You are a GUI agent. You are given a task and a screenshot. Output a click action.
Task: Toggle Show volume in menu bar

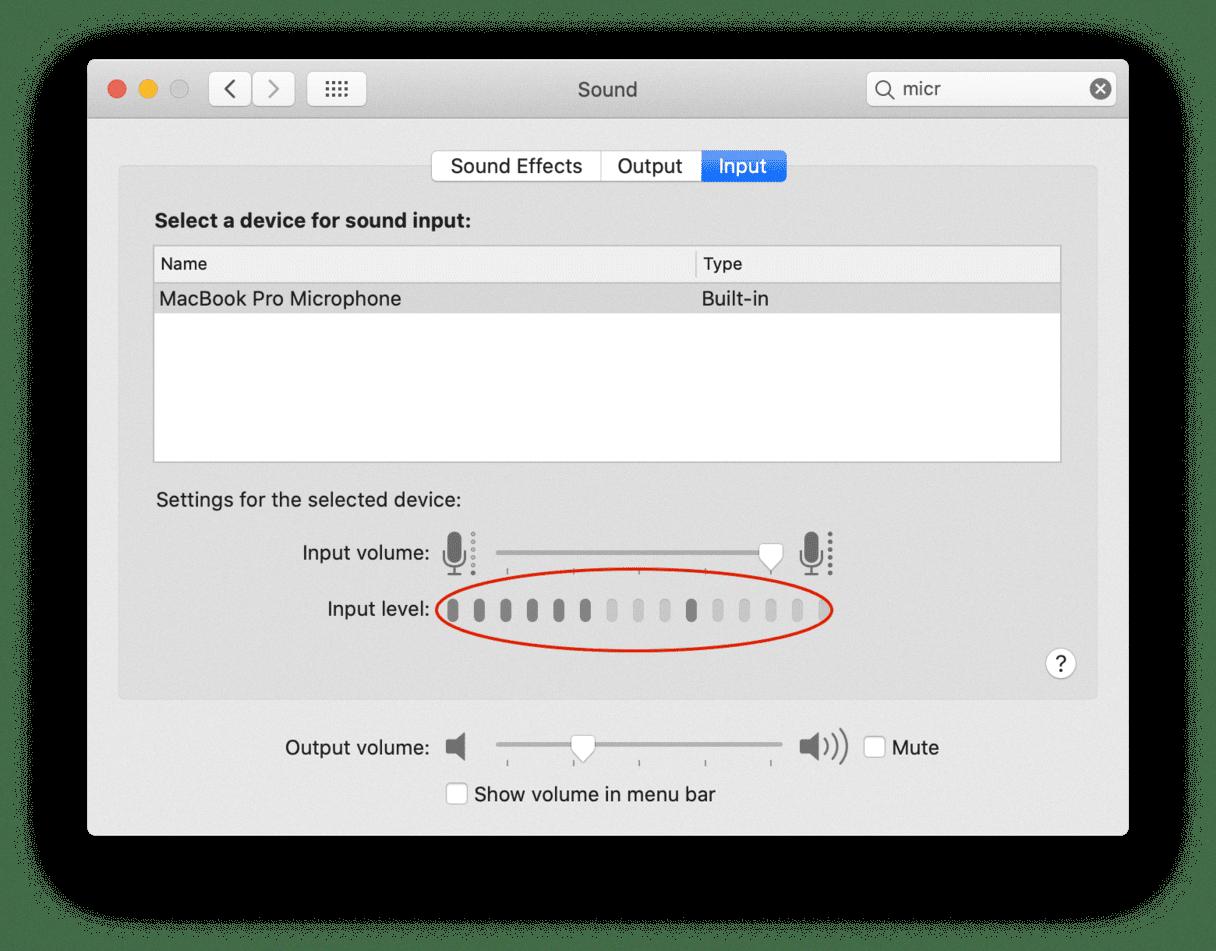[x=456, y=794]
